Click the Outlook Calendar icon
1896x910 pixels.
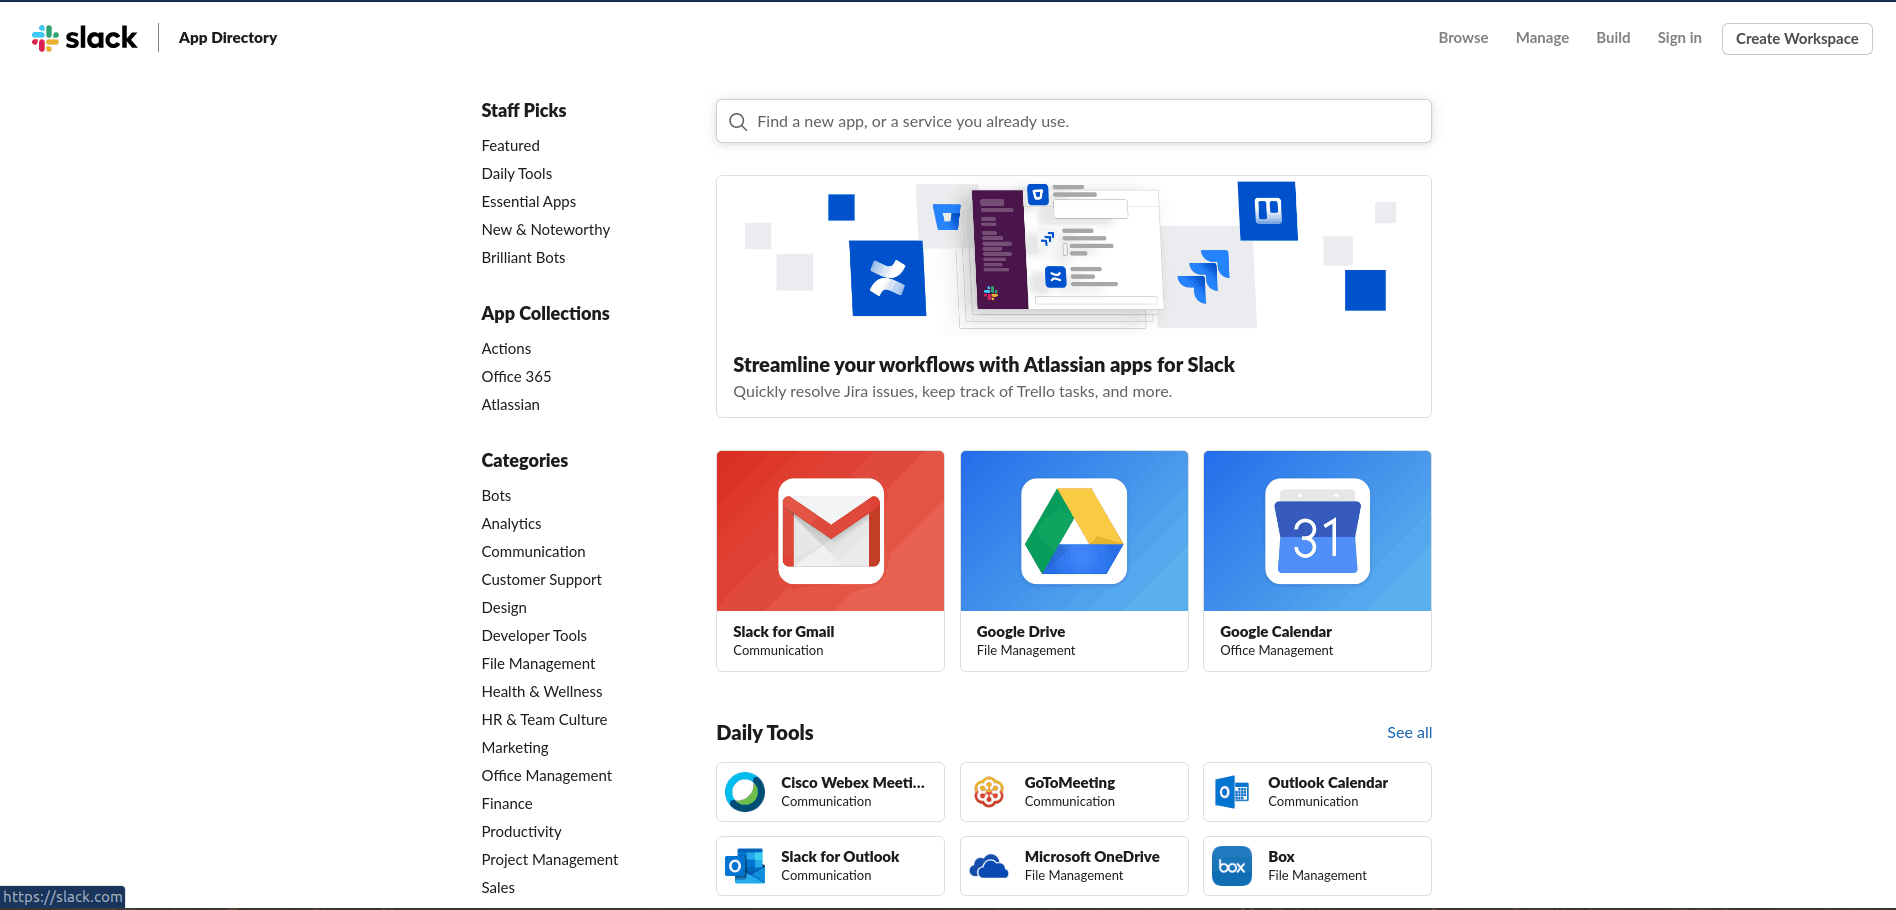pos(1232,792)
